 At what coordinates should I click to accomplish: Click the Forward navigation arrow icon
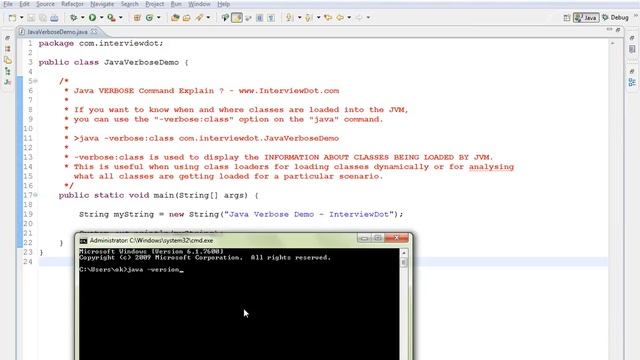pos(359,18)
